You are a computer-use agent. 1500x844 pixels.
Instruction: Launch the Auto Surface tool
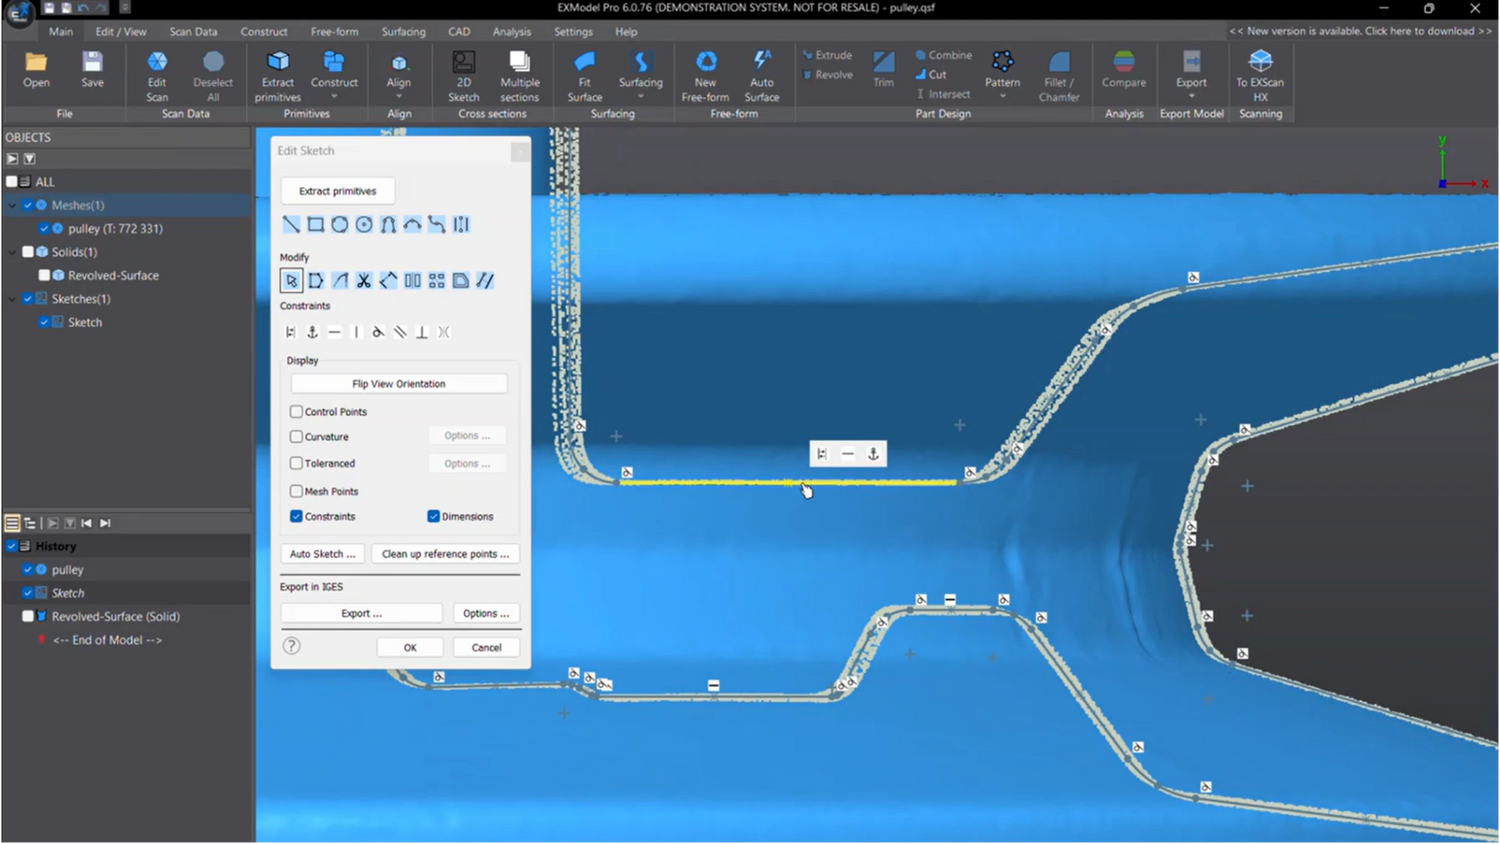coord(761,76)
